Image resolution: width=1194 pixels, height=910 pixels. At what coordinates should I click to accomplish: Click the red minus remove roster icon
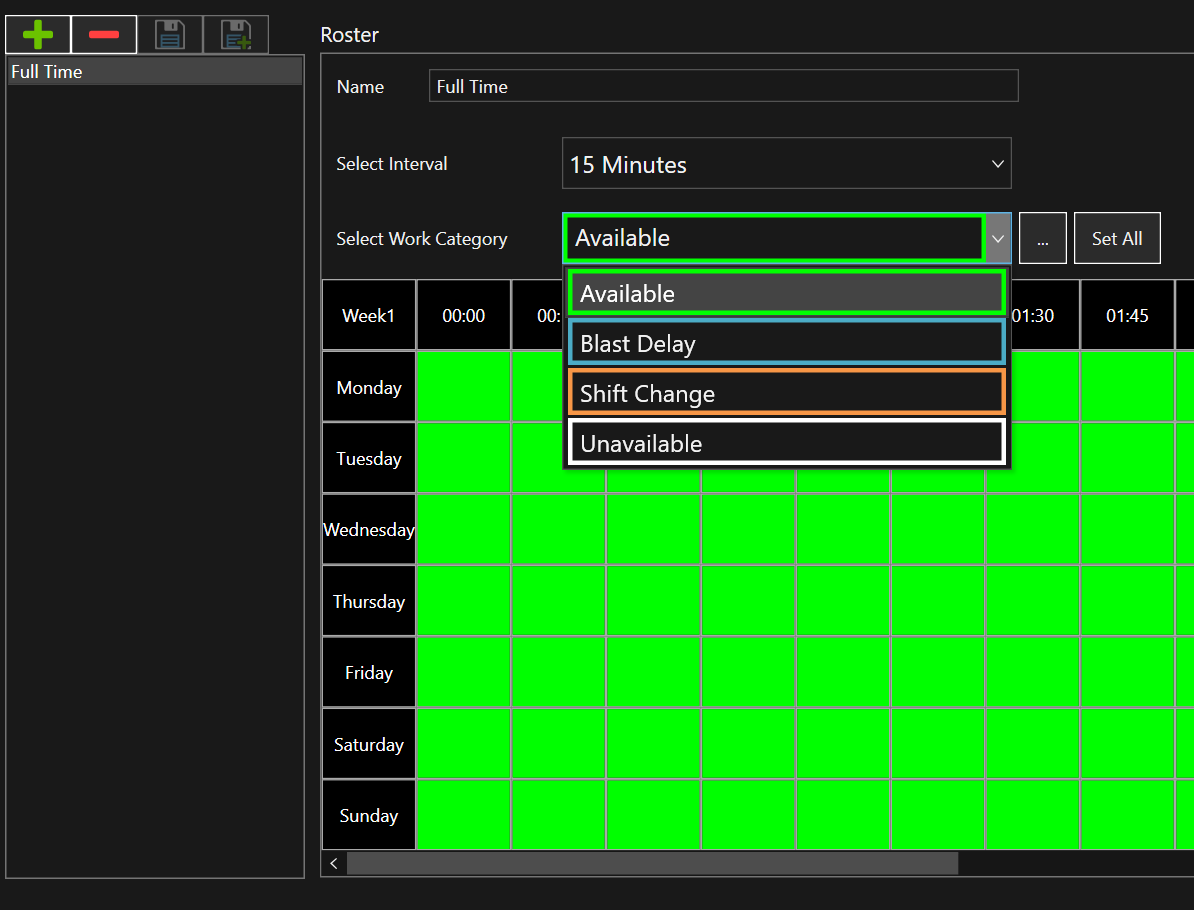pyautogui.click(x=104, y=35)
